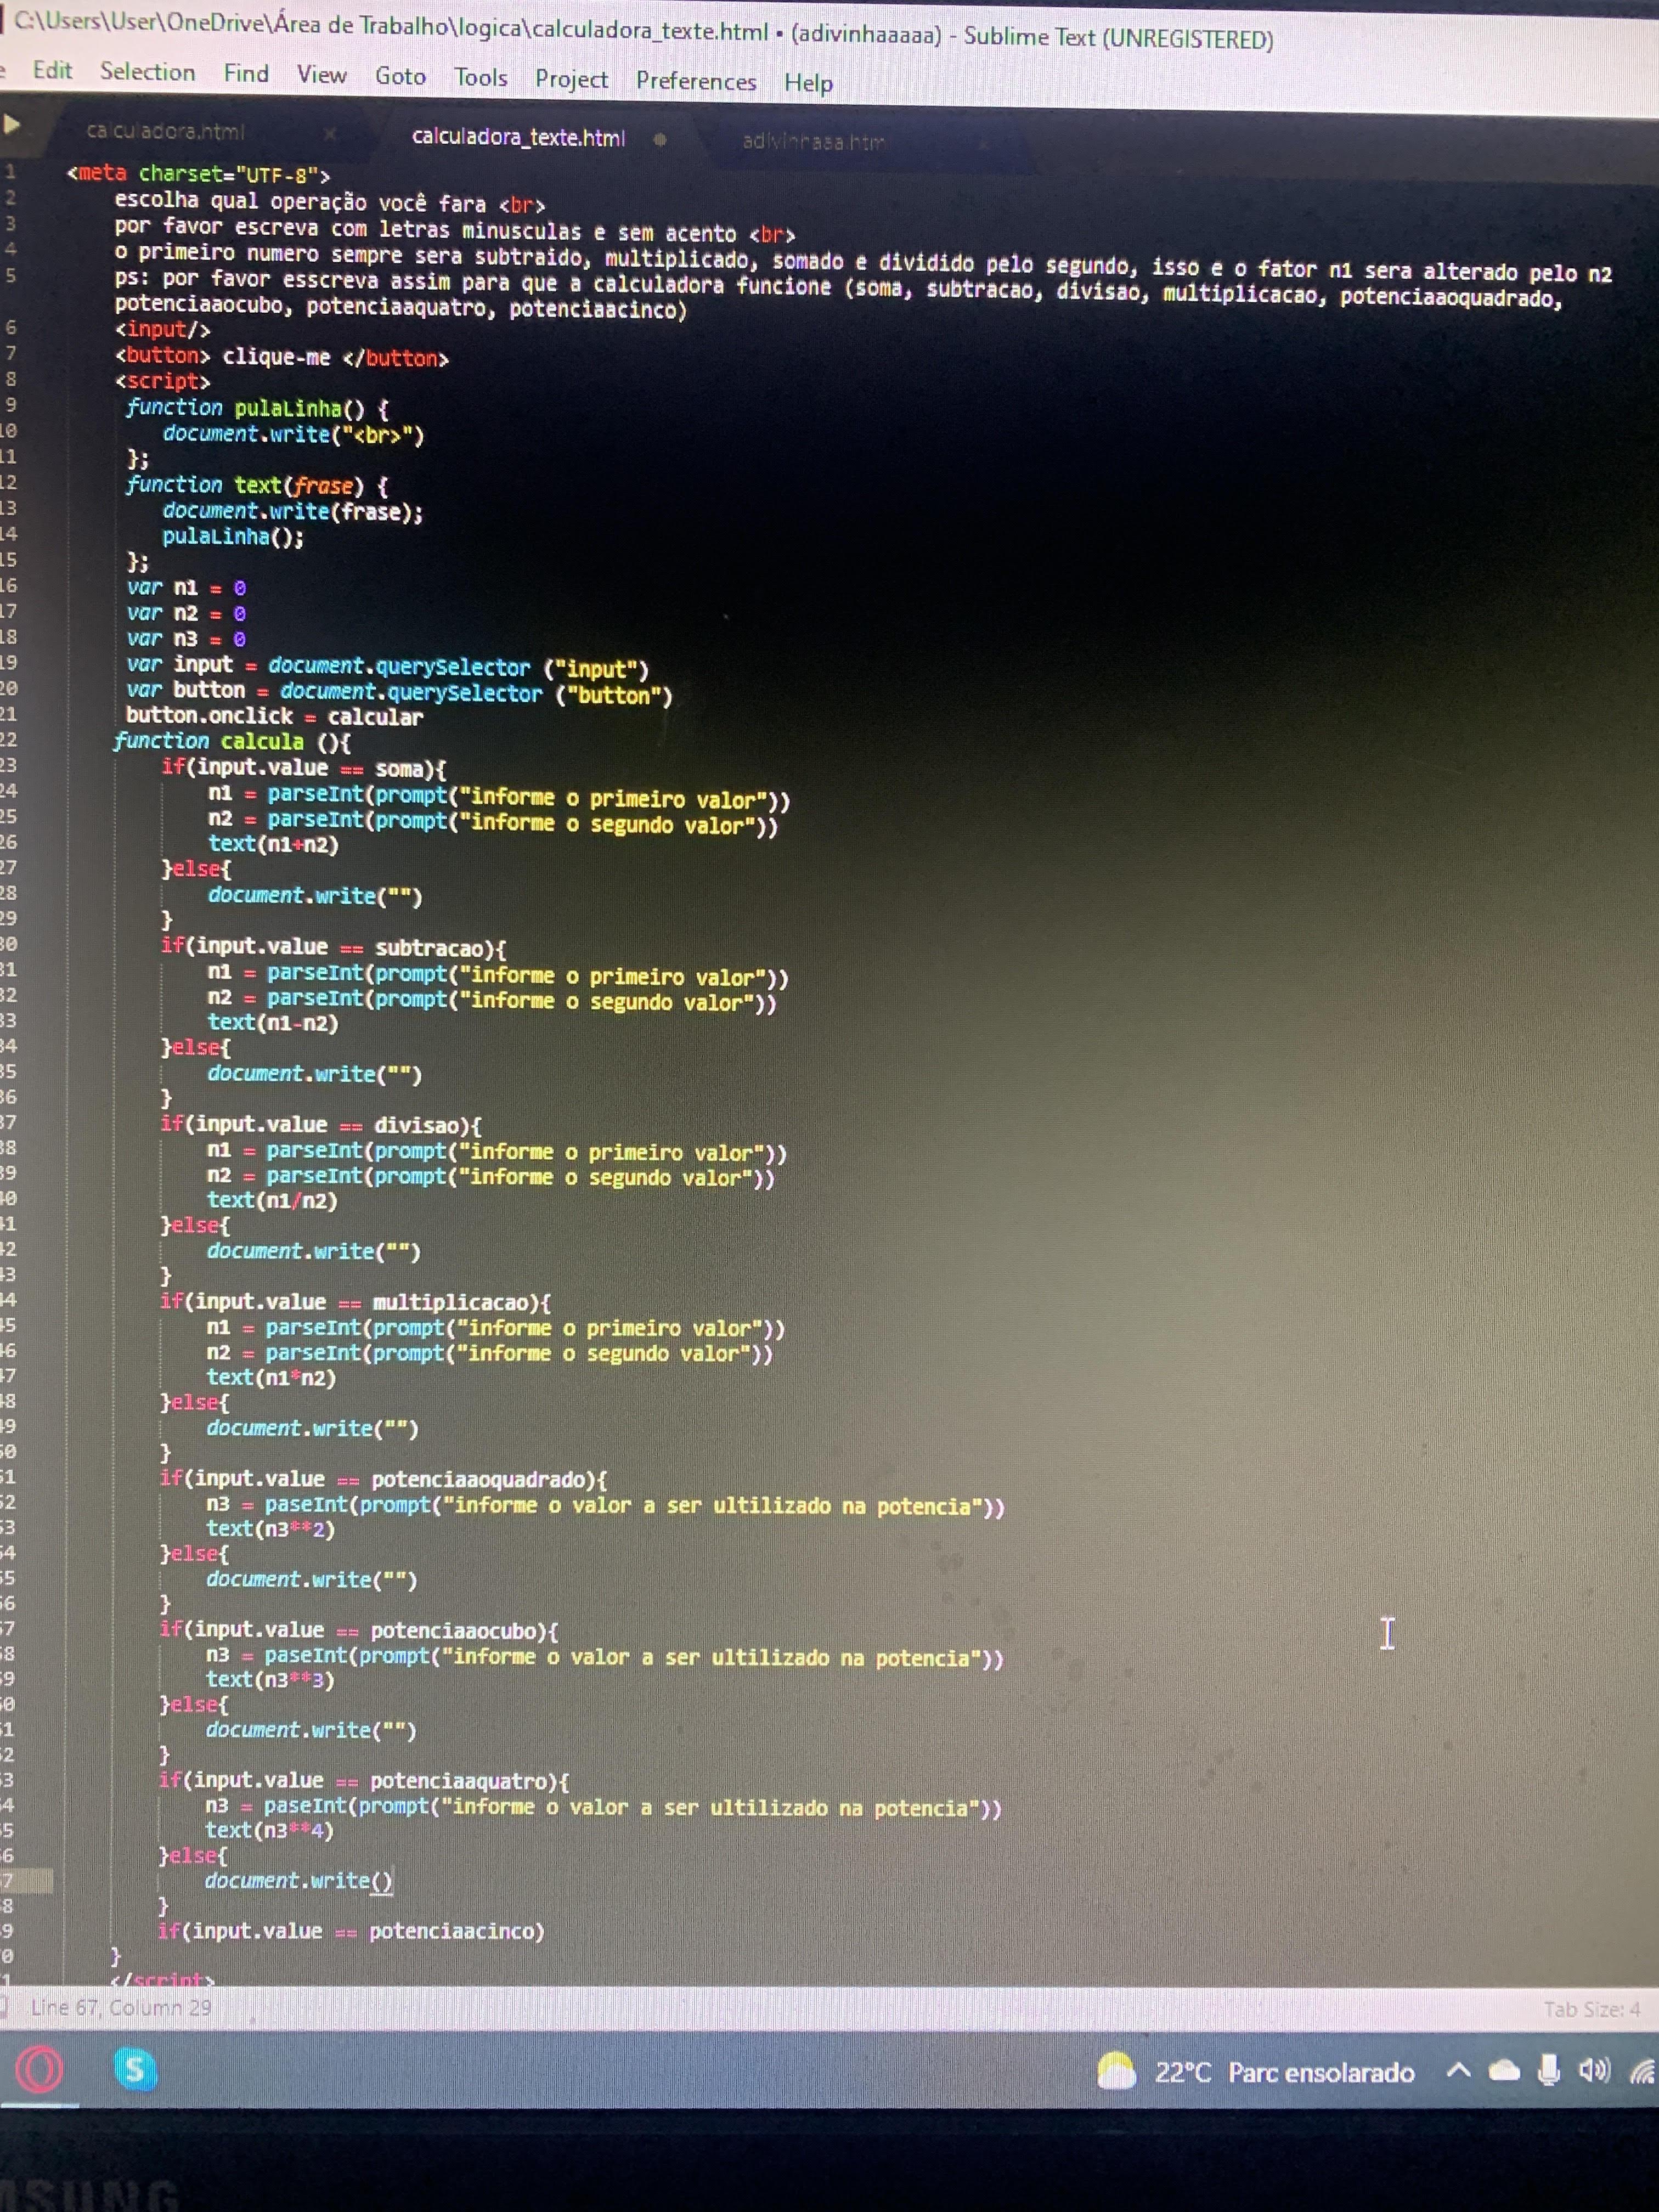
Task: Click the <button> clique-me </button> line
Action: click(281, 356)
